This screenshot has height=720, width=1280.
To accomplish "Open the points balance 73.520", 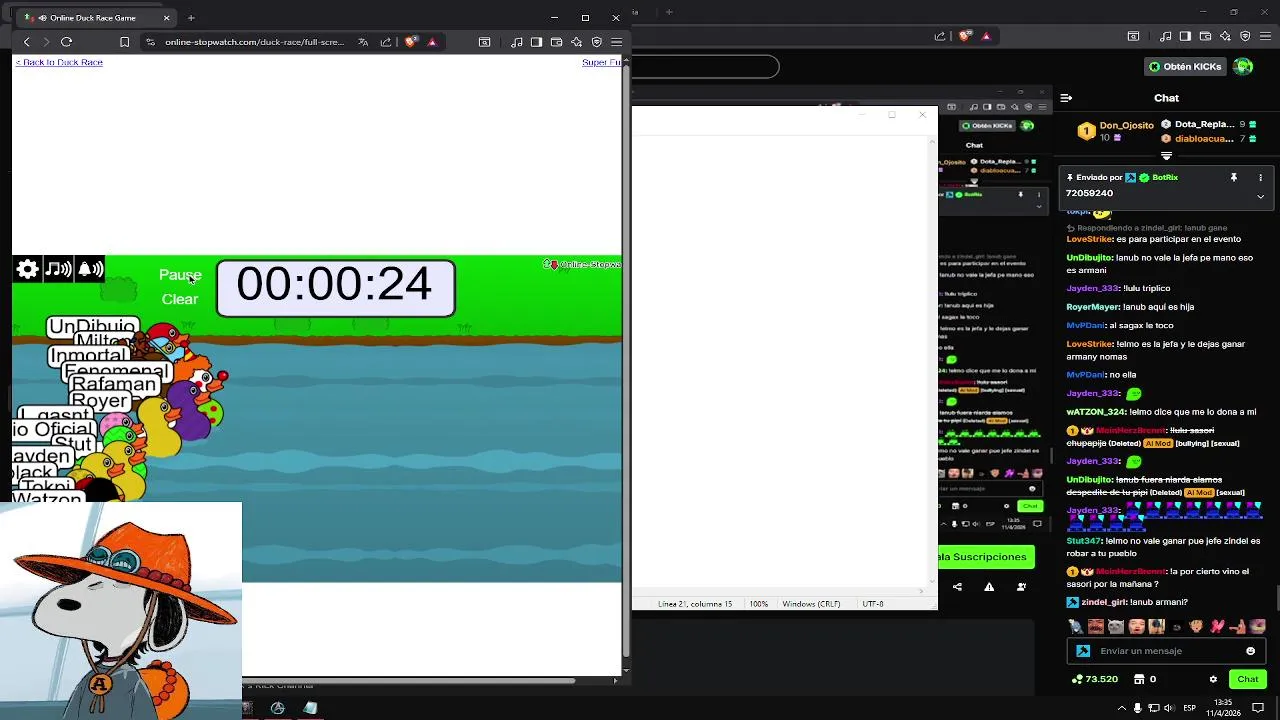I will coord(1094,679).
